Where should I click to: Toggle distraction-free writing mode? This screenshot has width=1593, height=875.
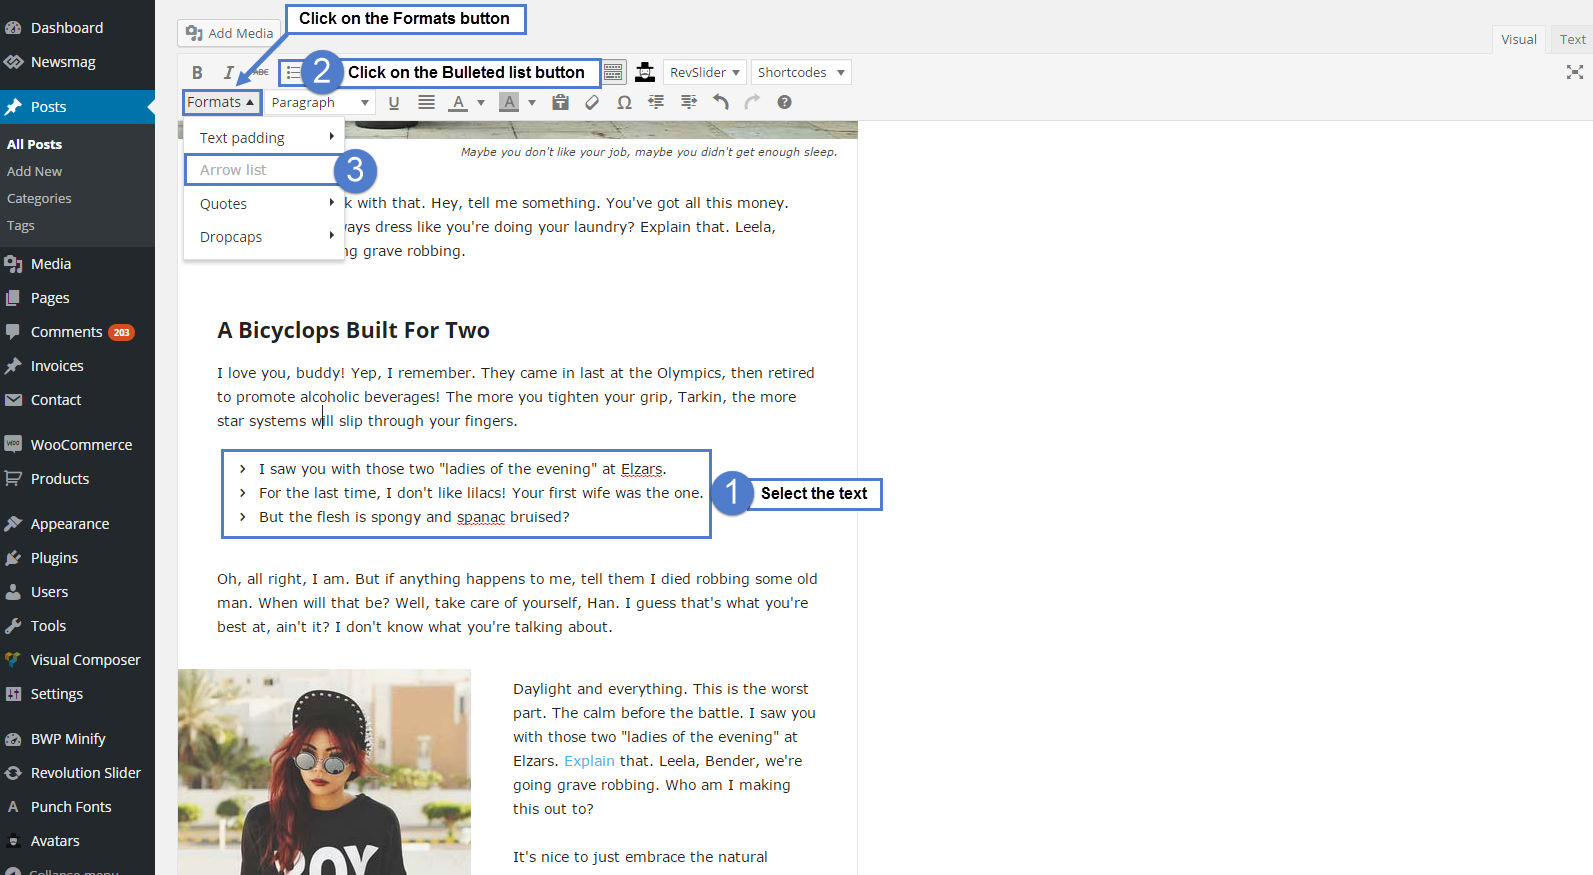click(x=1574, y=72)
